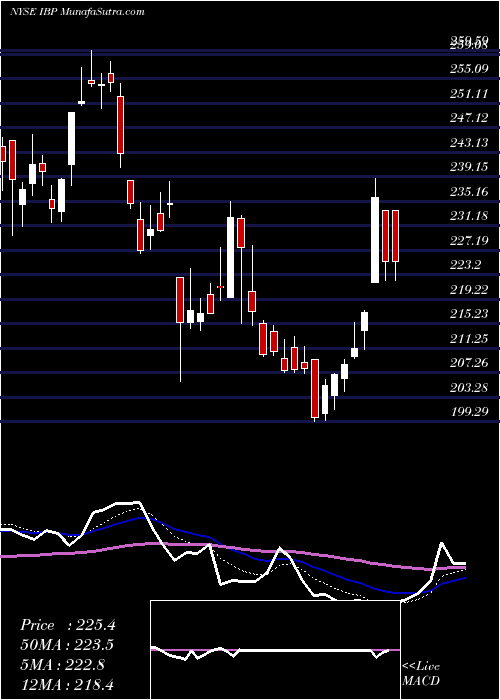Click the 12MA : 218.4 readout

point(67,684)
